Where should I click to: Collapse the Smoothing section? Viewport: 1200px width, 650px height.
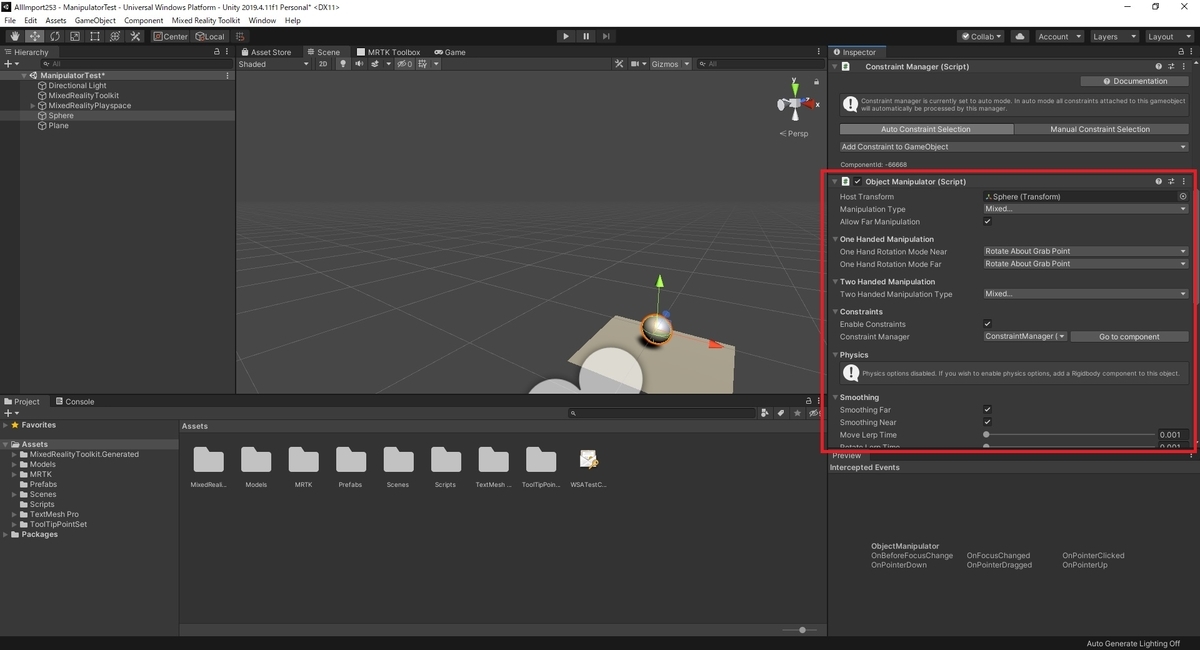pos(835,397)
